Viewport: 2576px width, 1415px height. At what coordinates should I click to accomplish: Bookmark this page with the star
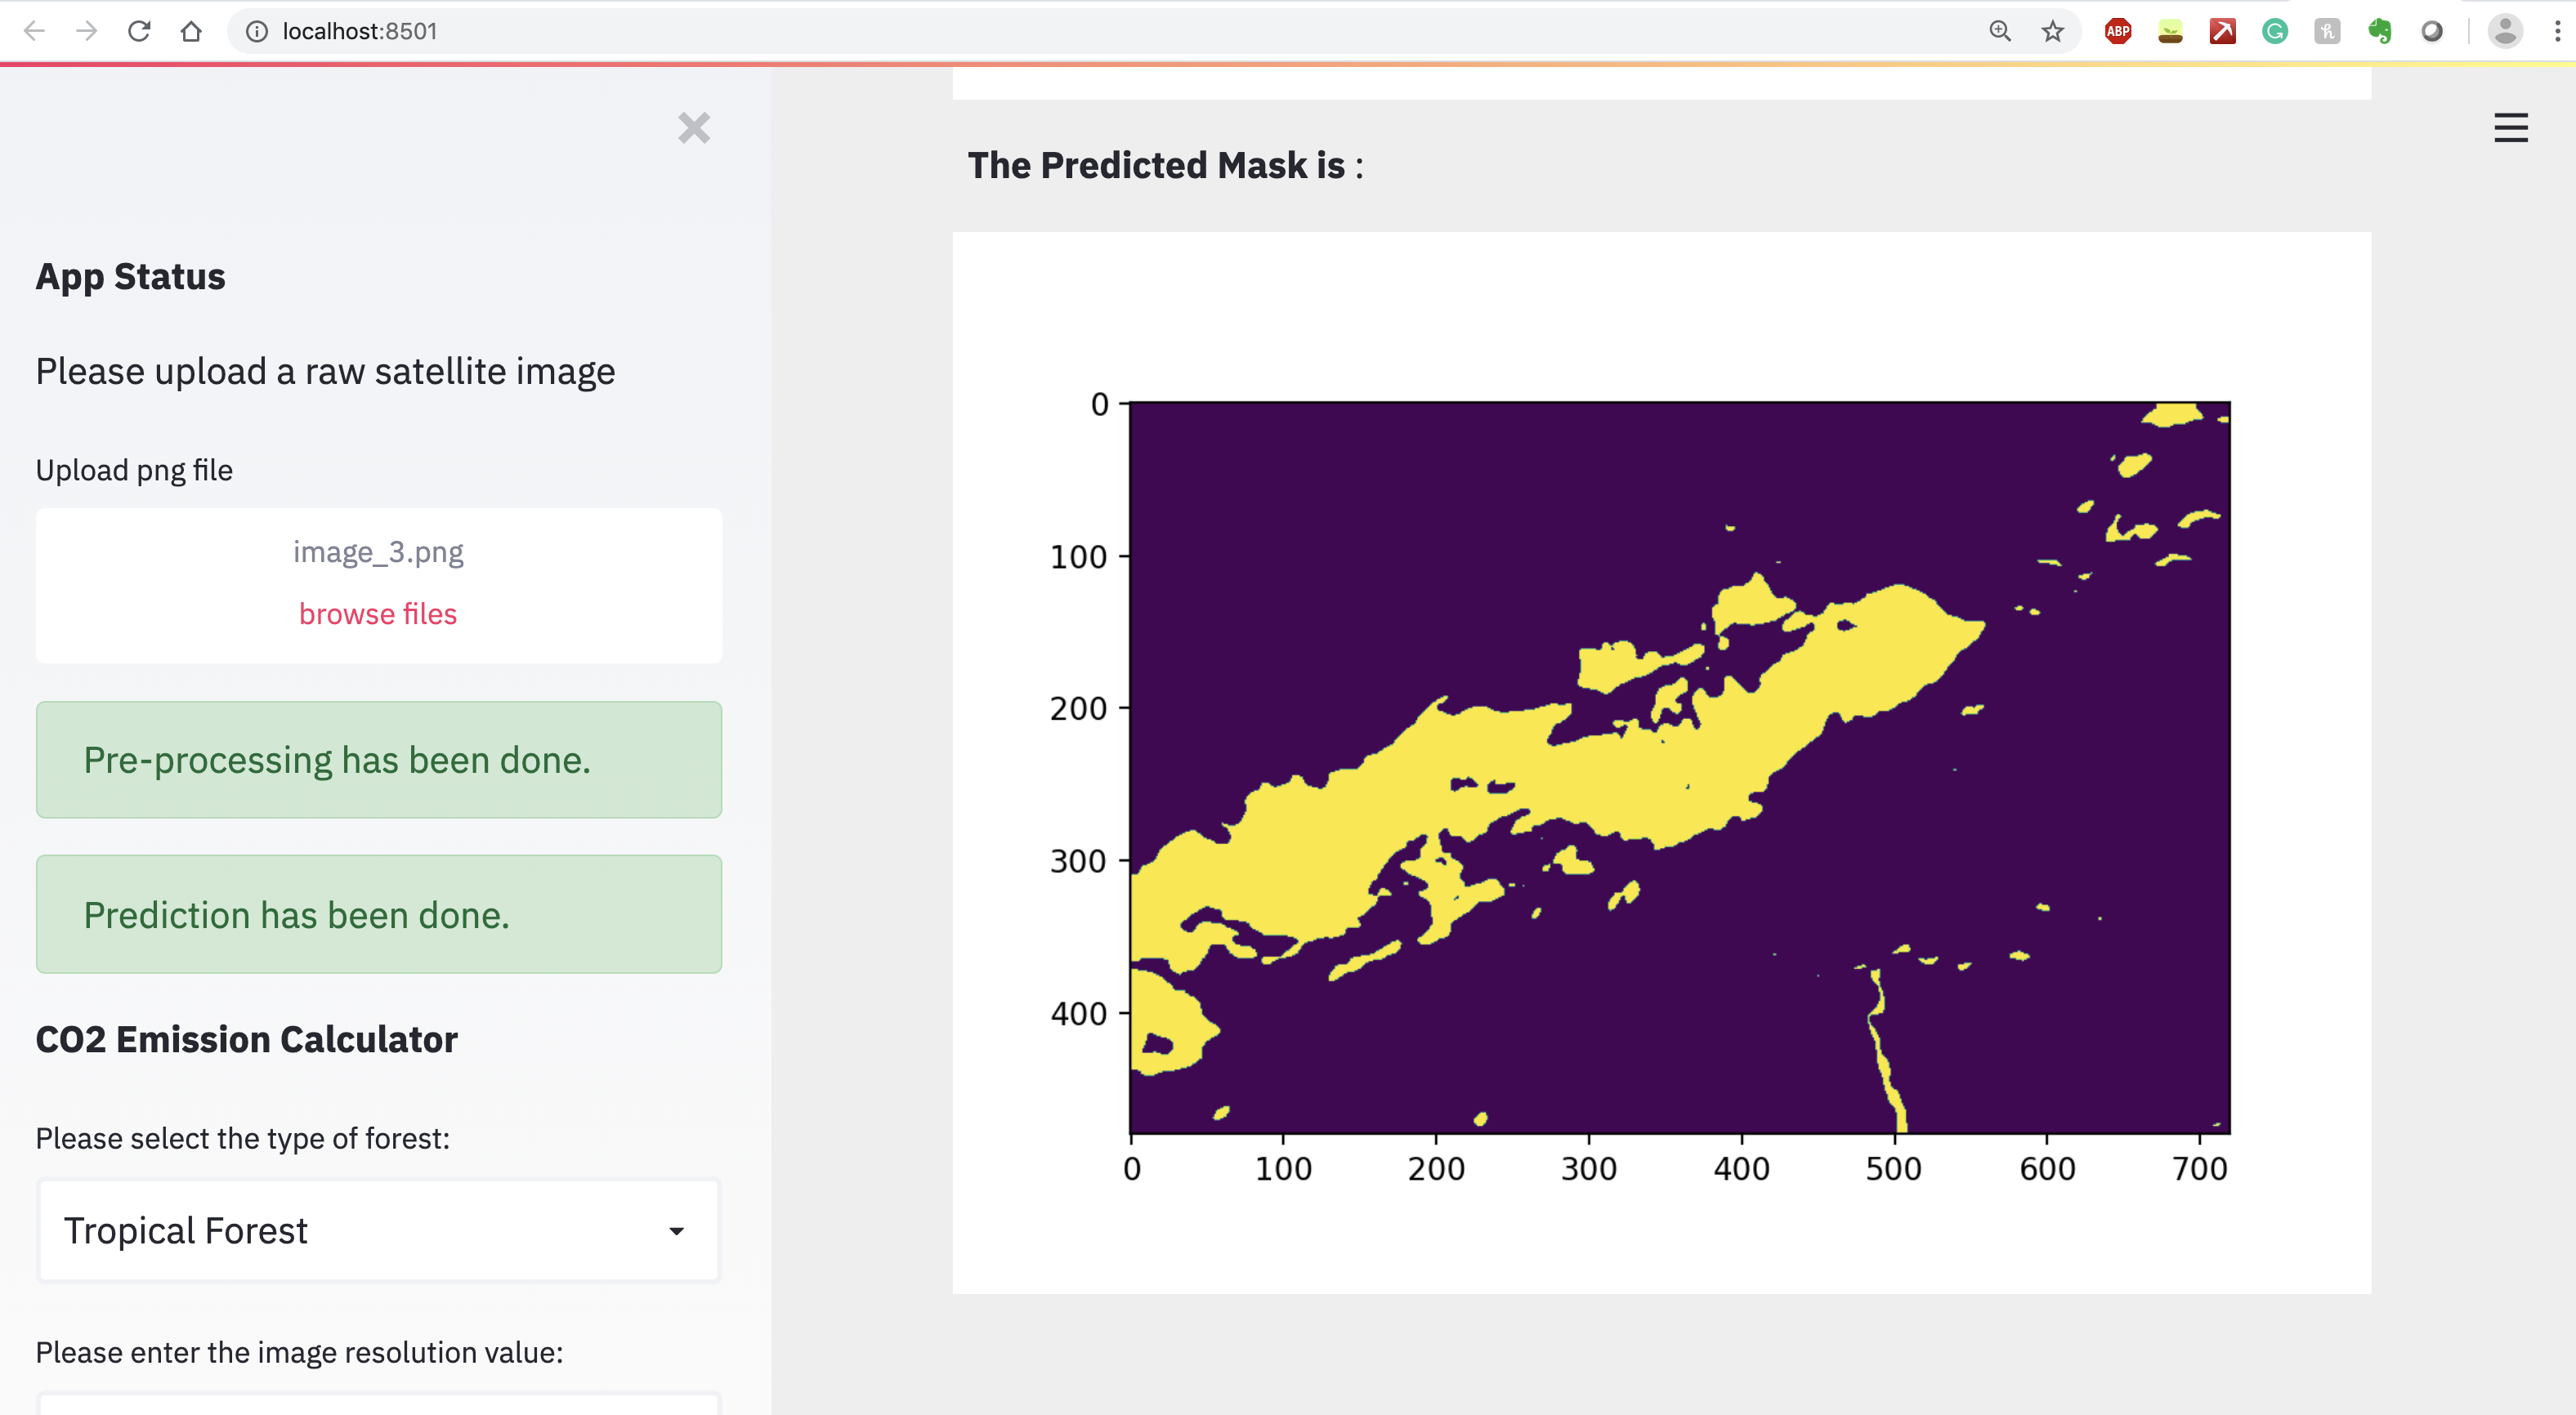pyautogui.click(x=2052, y=31)
